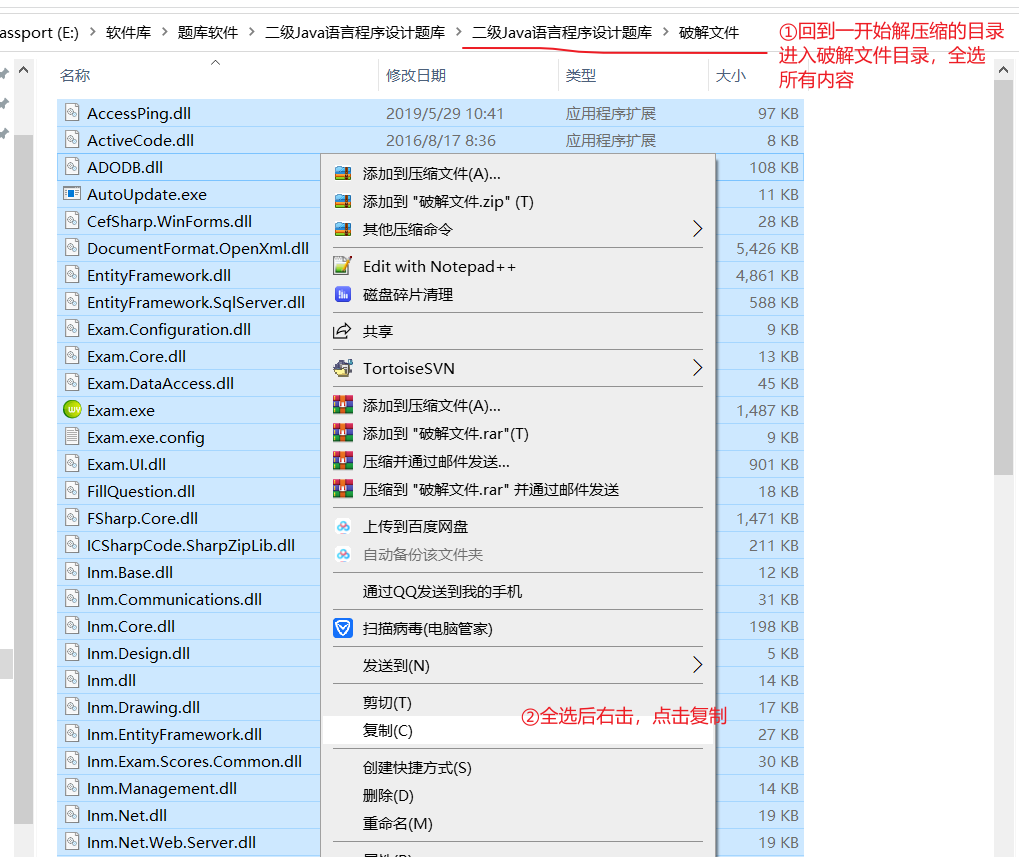
Task: Click date 2019/5/29 10:41 cell
Action: click(x=445, y=114)
